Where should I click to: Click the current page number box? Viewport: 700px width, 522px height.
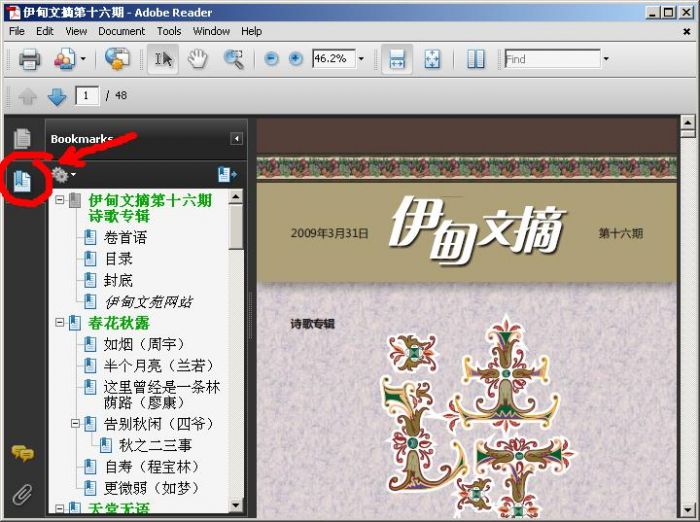(x=87, y=96)
